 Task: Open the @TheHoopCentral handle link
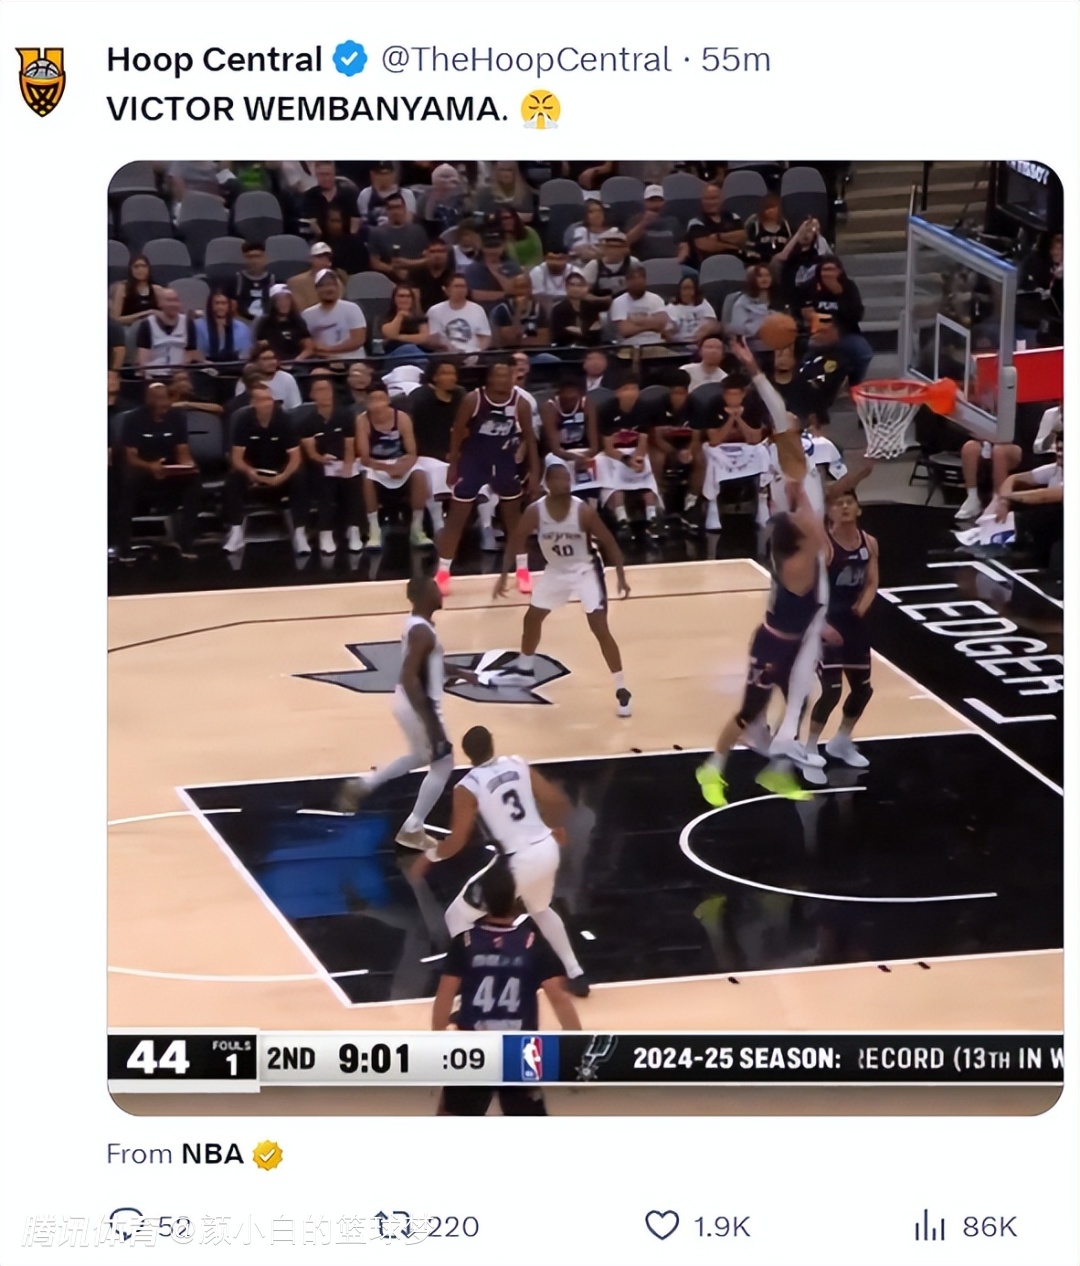pyautogui.click(x=526, y=60)
